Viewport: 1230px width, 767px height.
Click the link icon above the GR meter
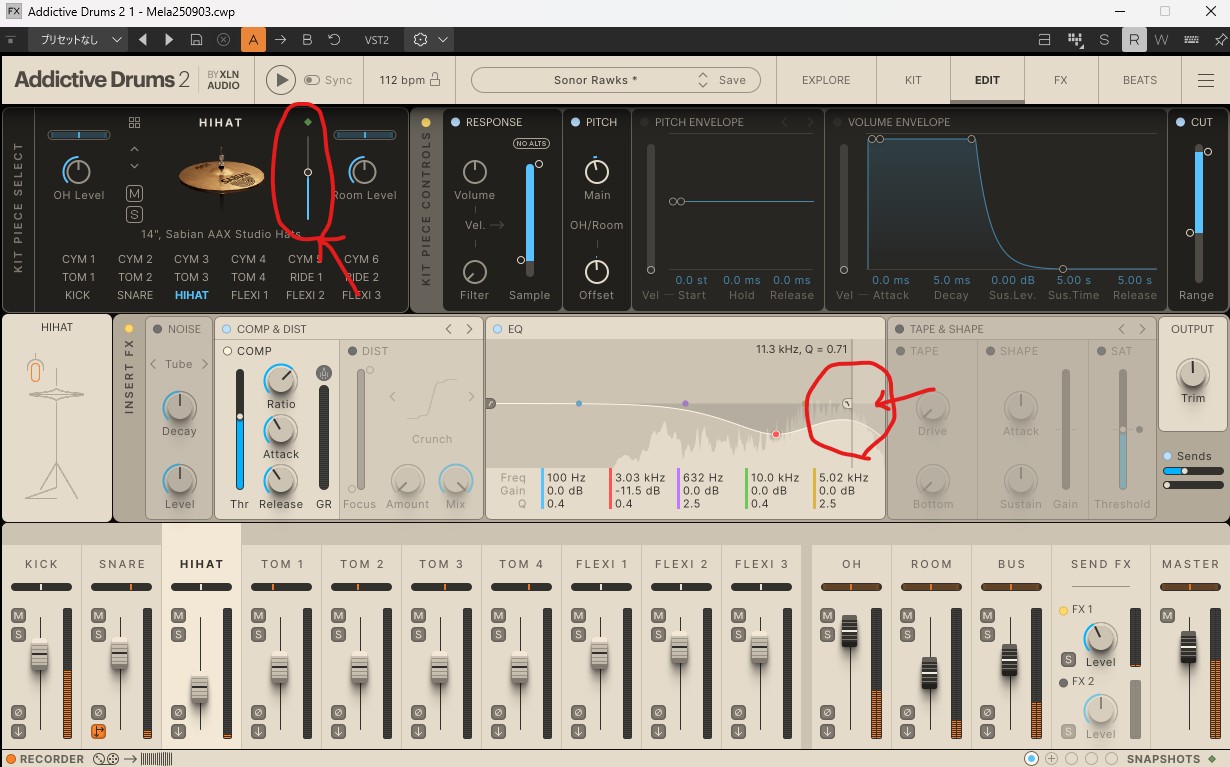(x=323, y=372)
